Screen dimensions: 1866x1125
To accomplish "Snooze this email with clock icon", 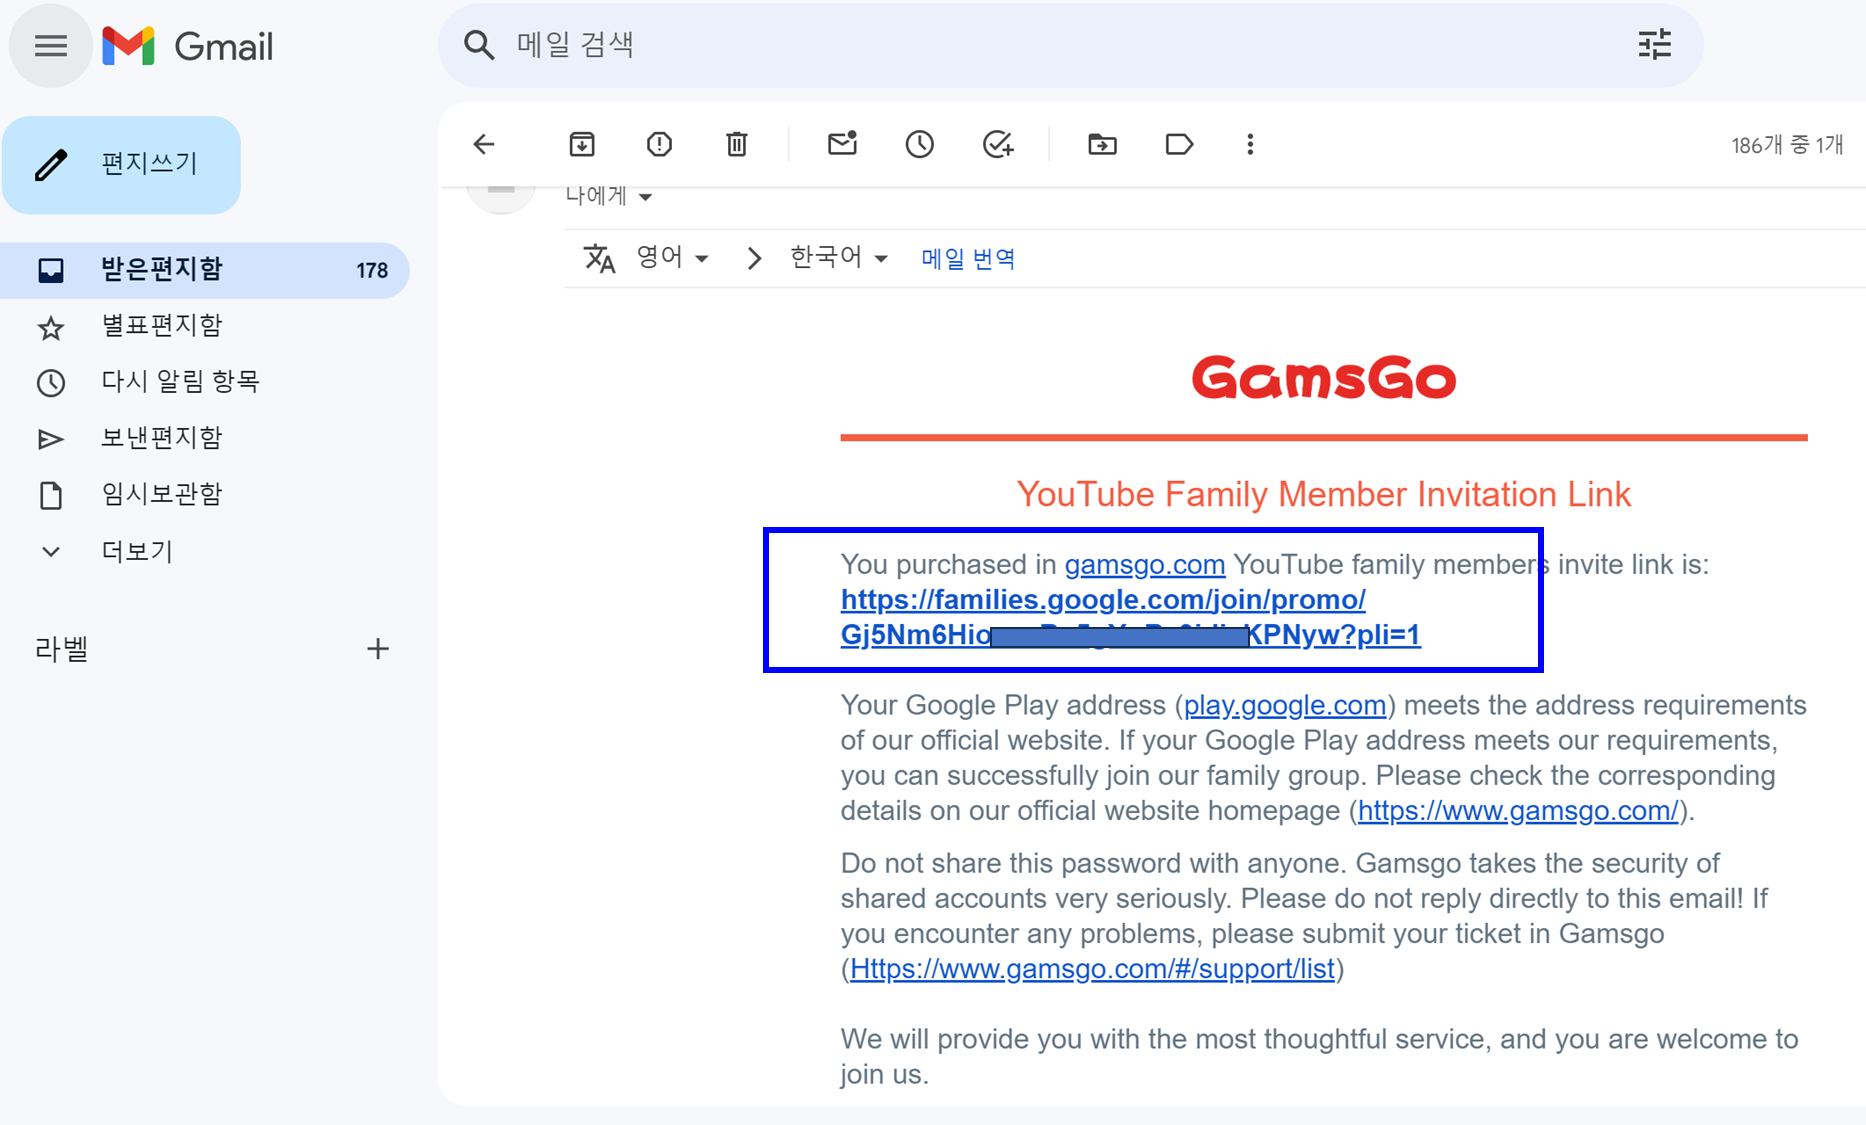I will click(920, 145).
